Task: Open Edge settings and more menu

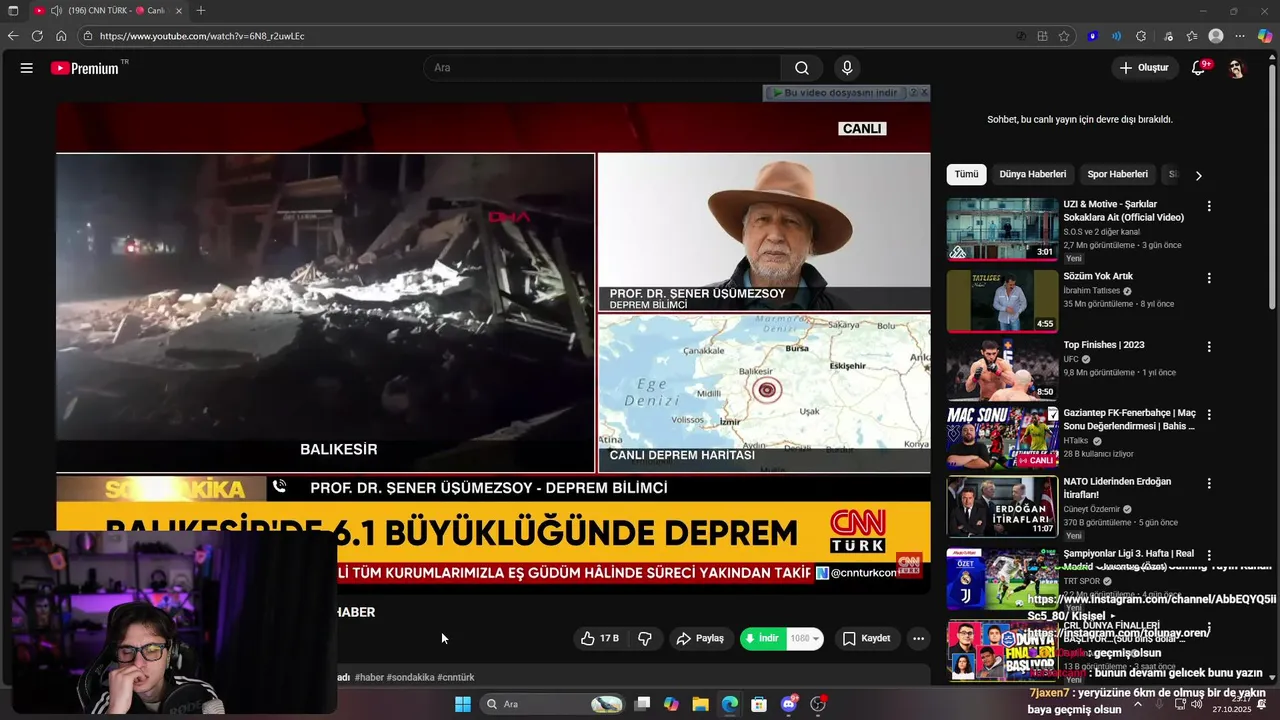Action: (x=1240, y=36)
